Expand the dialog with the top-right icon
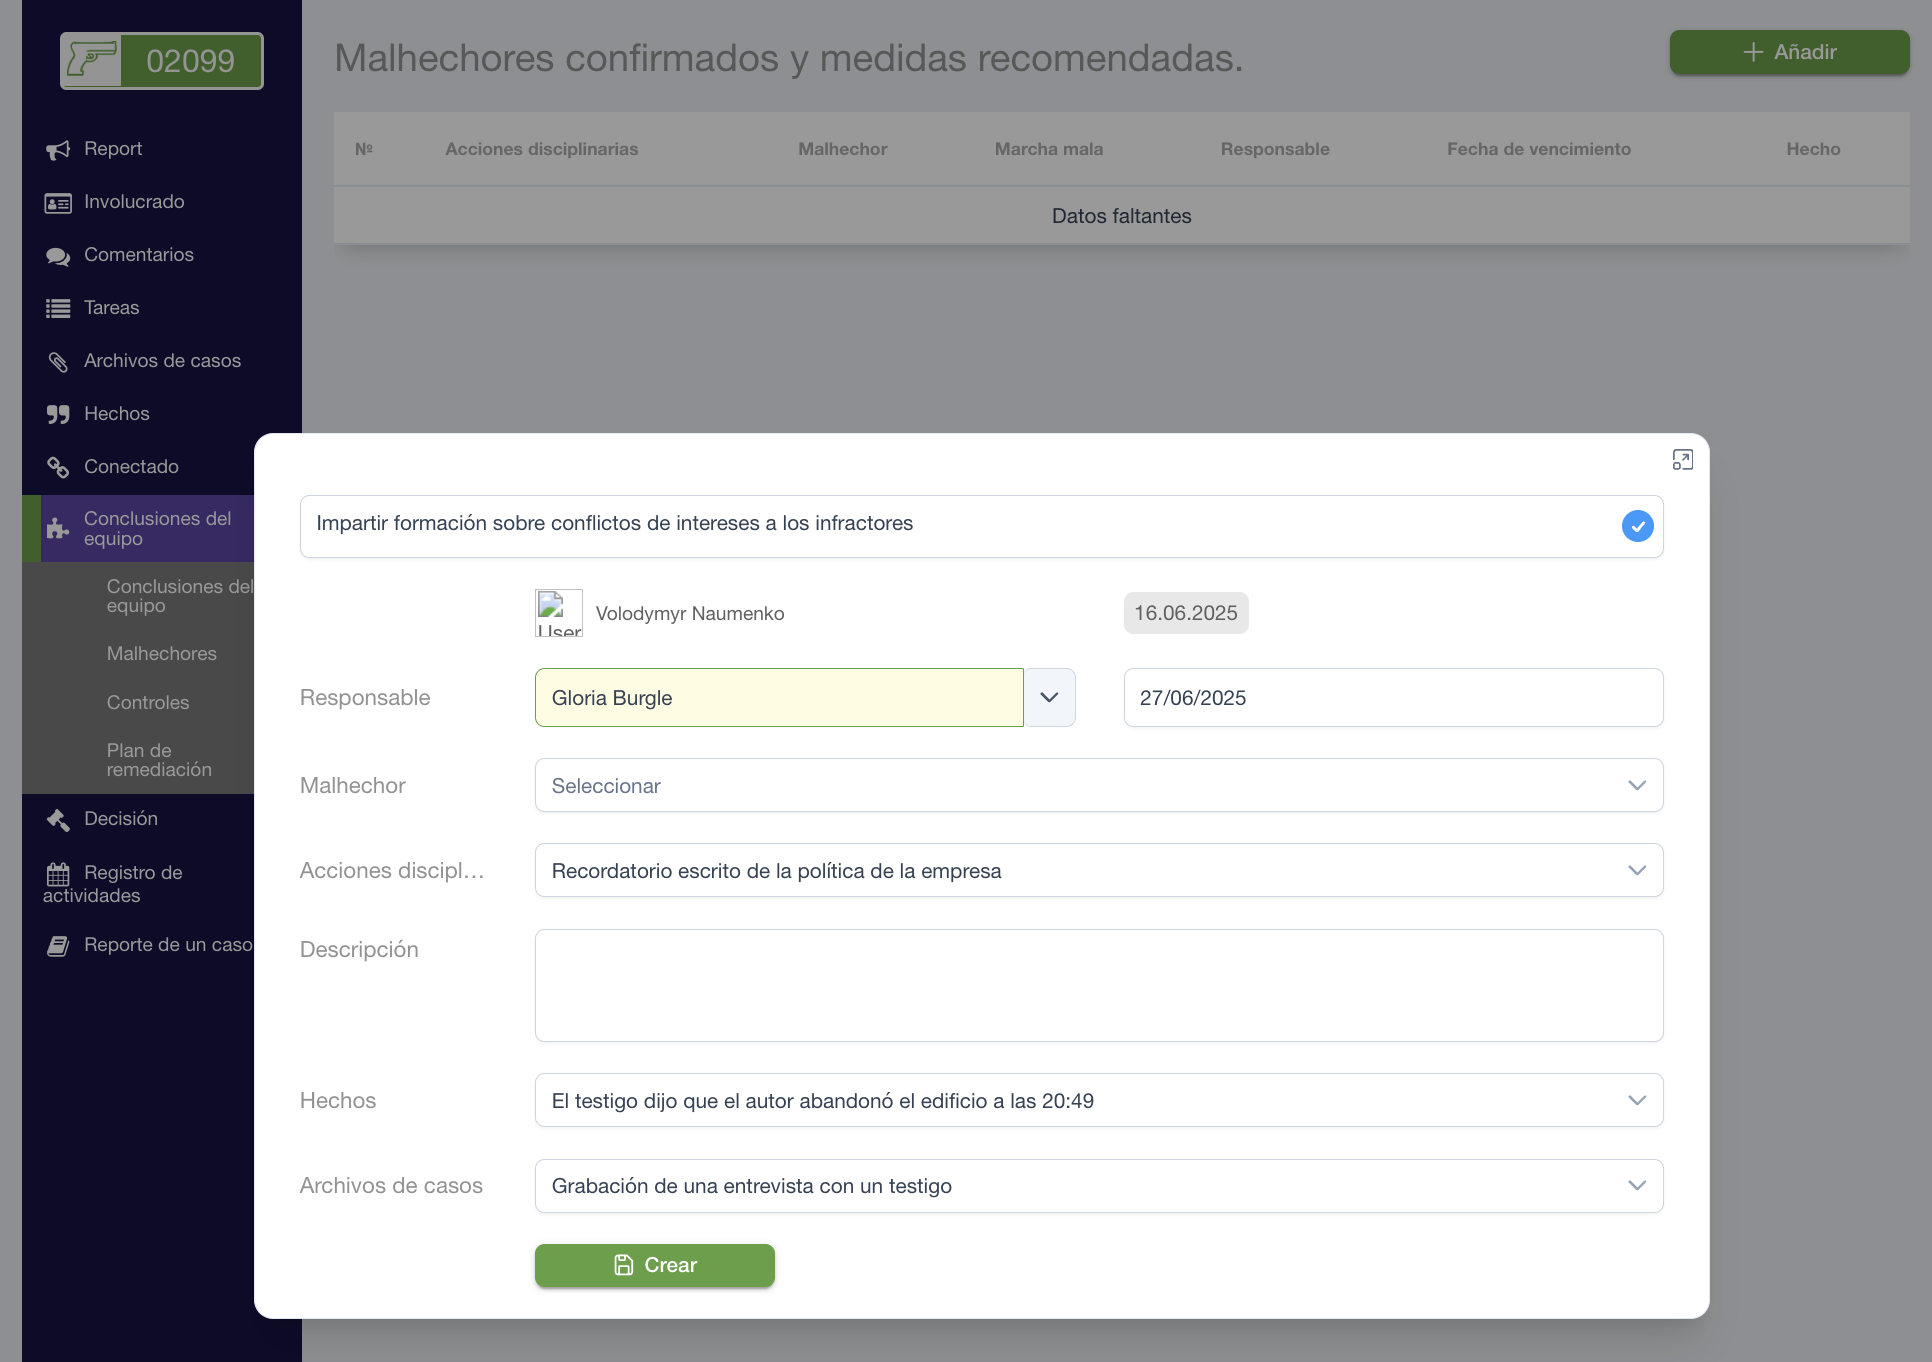 (x=1682, y=460)
